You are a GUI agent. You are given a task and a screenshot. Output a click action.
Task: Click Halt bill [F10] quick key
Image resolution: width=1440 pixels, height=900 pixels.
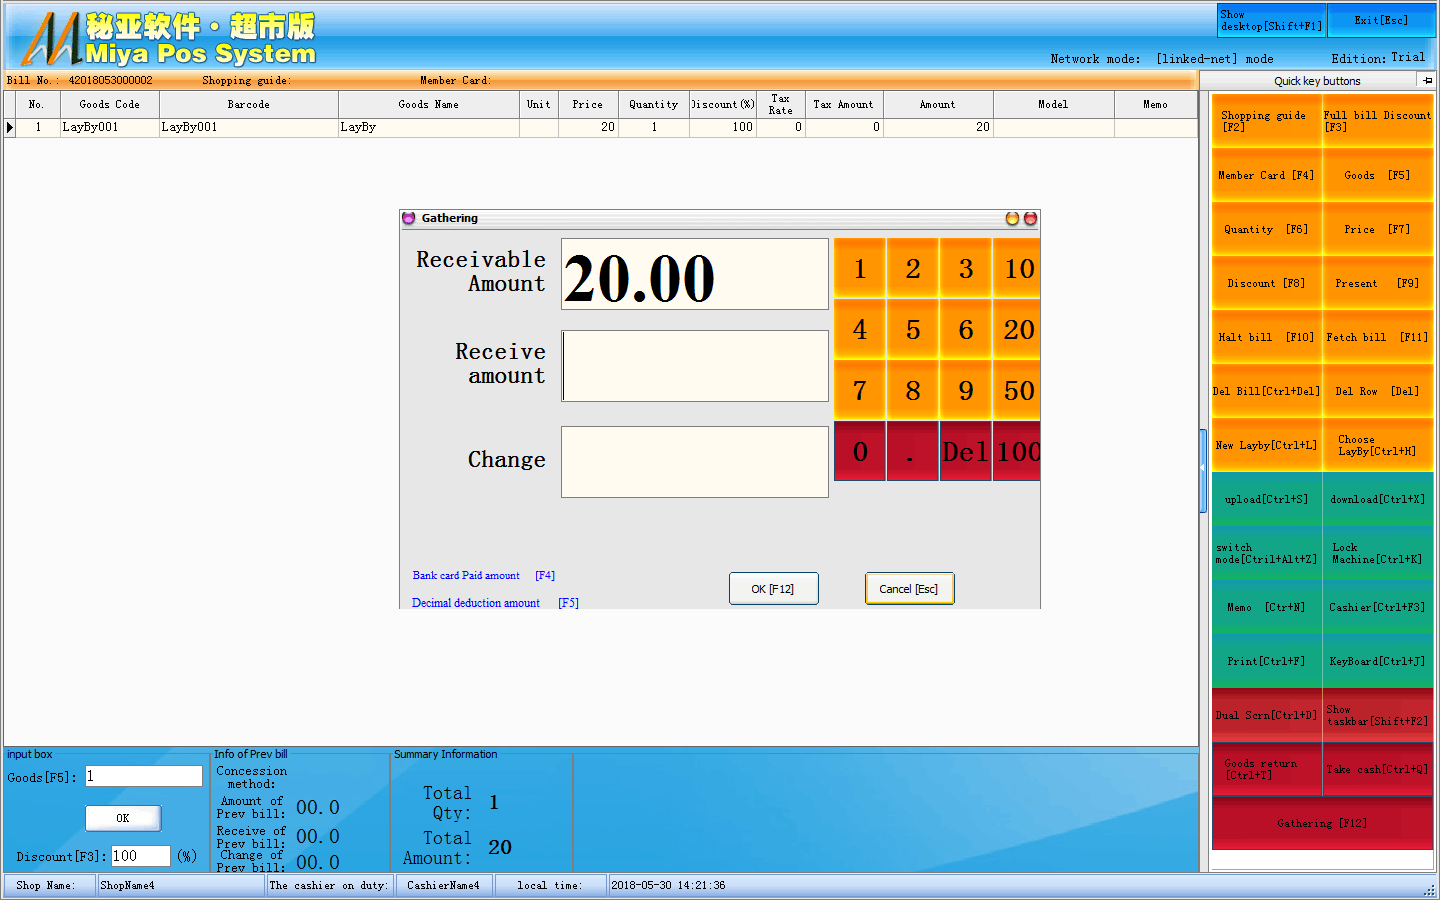pyautogui.click(x=1266, y=337)
